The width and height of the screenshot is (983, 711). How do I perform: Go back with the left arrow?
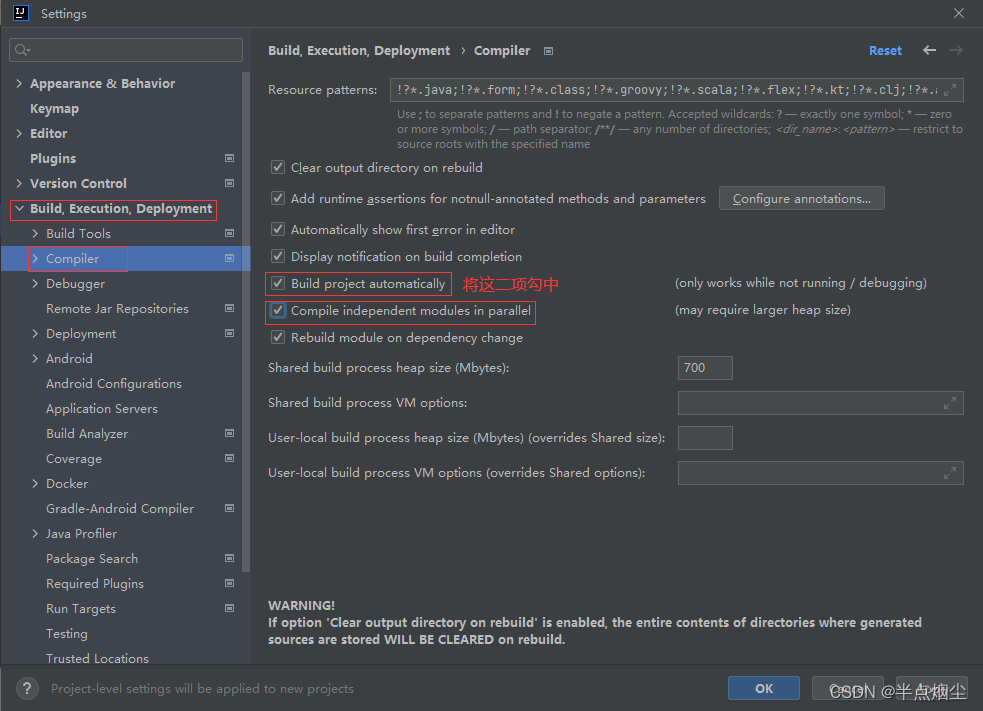[x=929, y=50]
